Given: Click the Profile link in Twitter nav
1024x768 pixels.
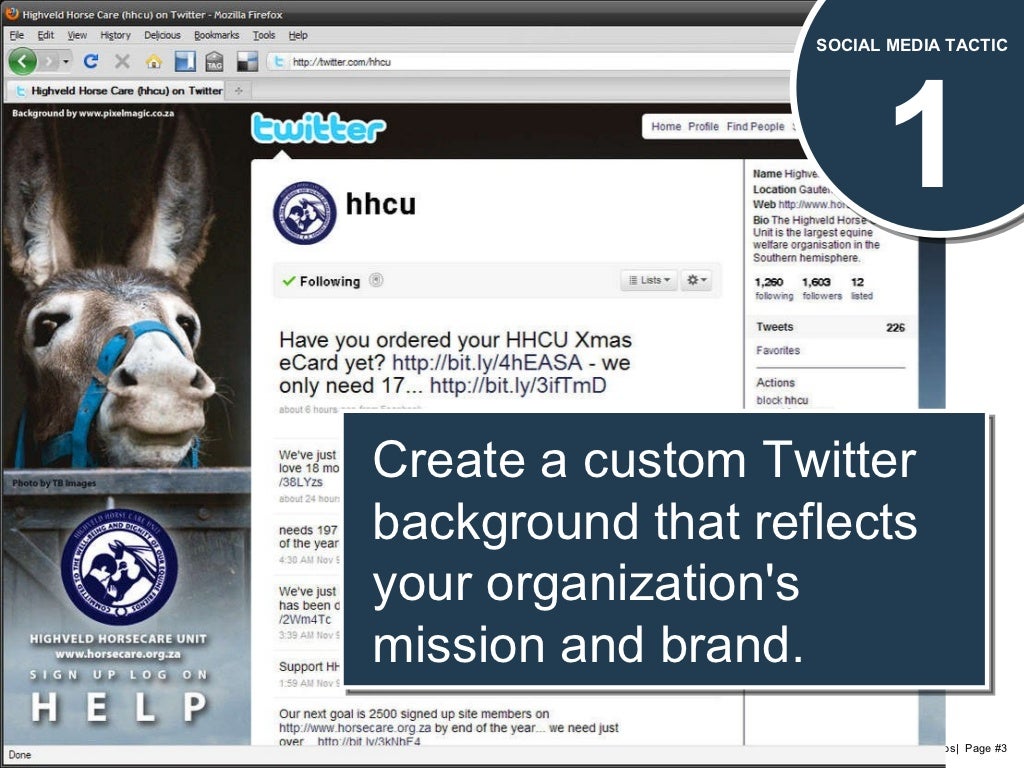Looking at the screenshot, I should tap(703, 127).
